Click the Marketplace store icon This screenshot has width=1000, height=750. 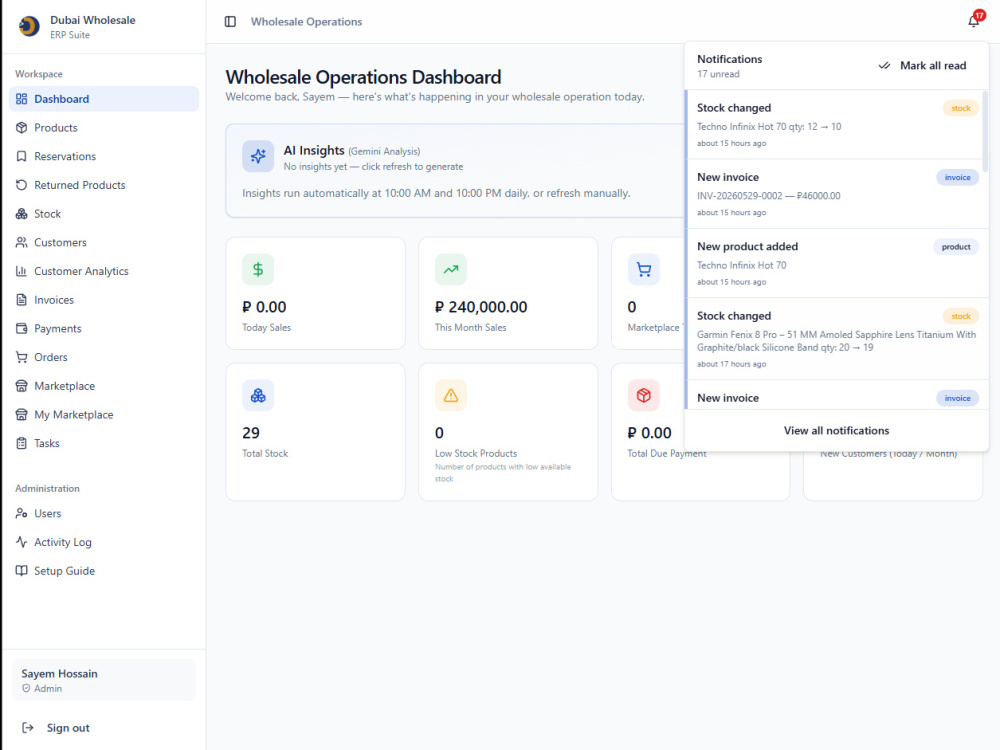22,386
